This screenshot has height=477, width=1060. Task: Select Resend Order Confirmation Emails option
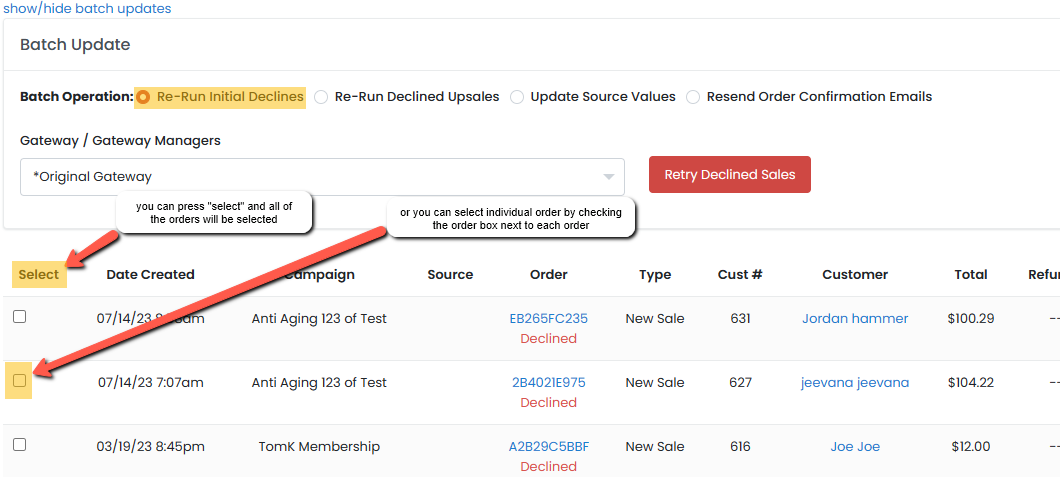[693, 97]
